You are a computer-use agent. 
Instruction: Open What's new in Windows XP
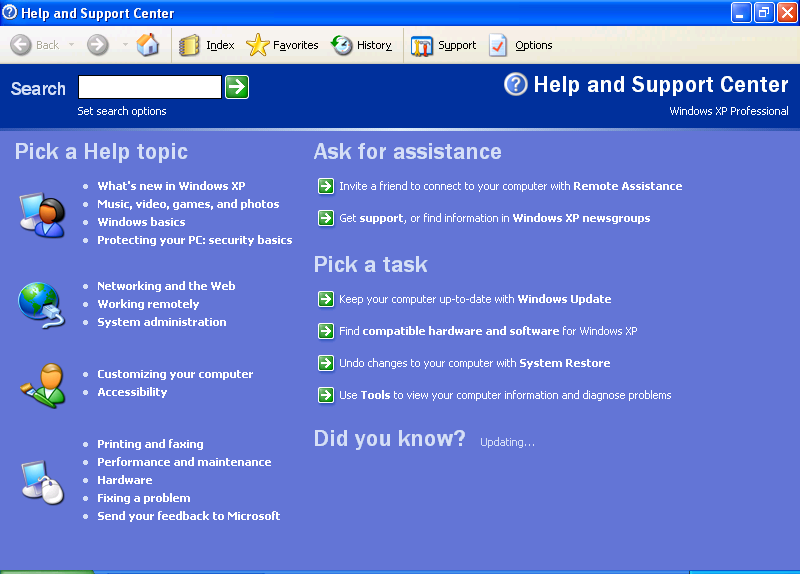coord(171,186)
